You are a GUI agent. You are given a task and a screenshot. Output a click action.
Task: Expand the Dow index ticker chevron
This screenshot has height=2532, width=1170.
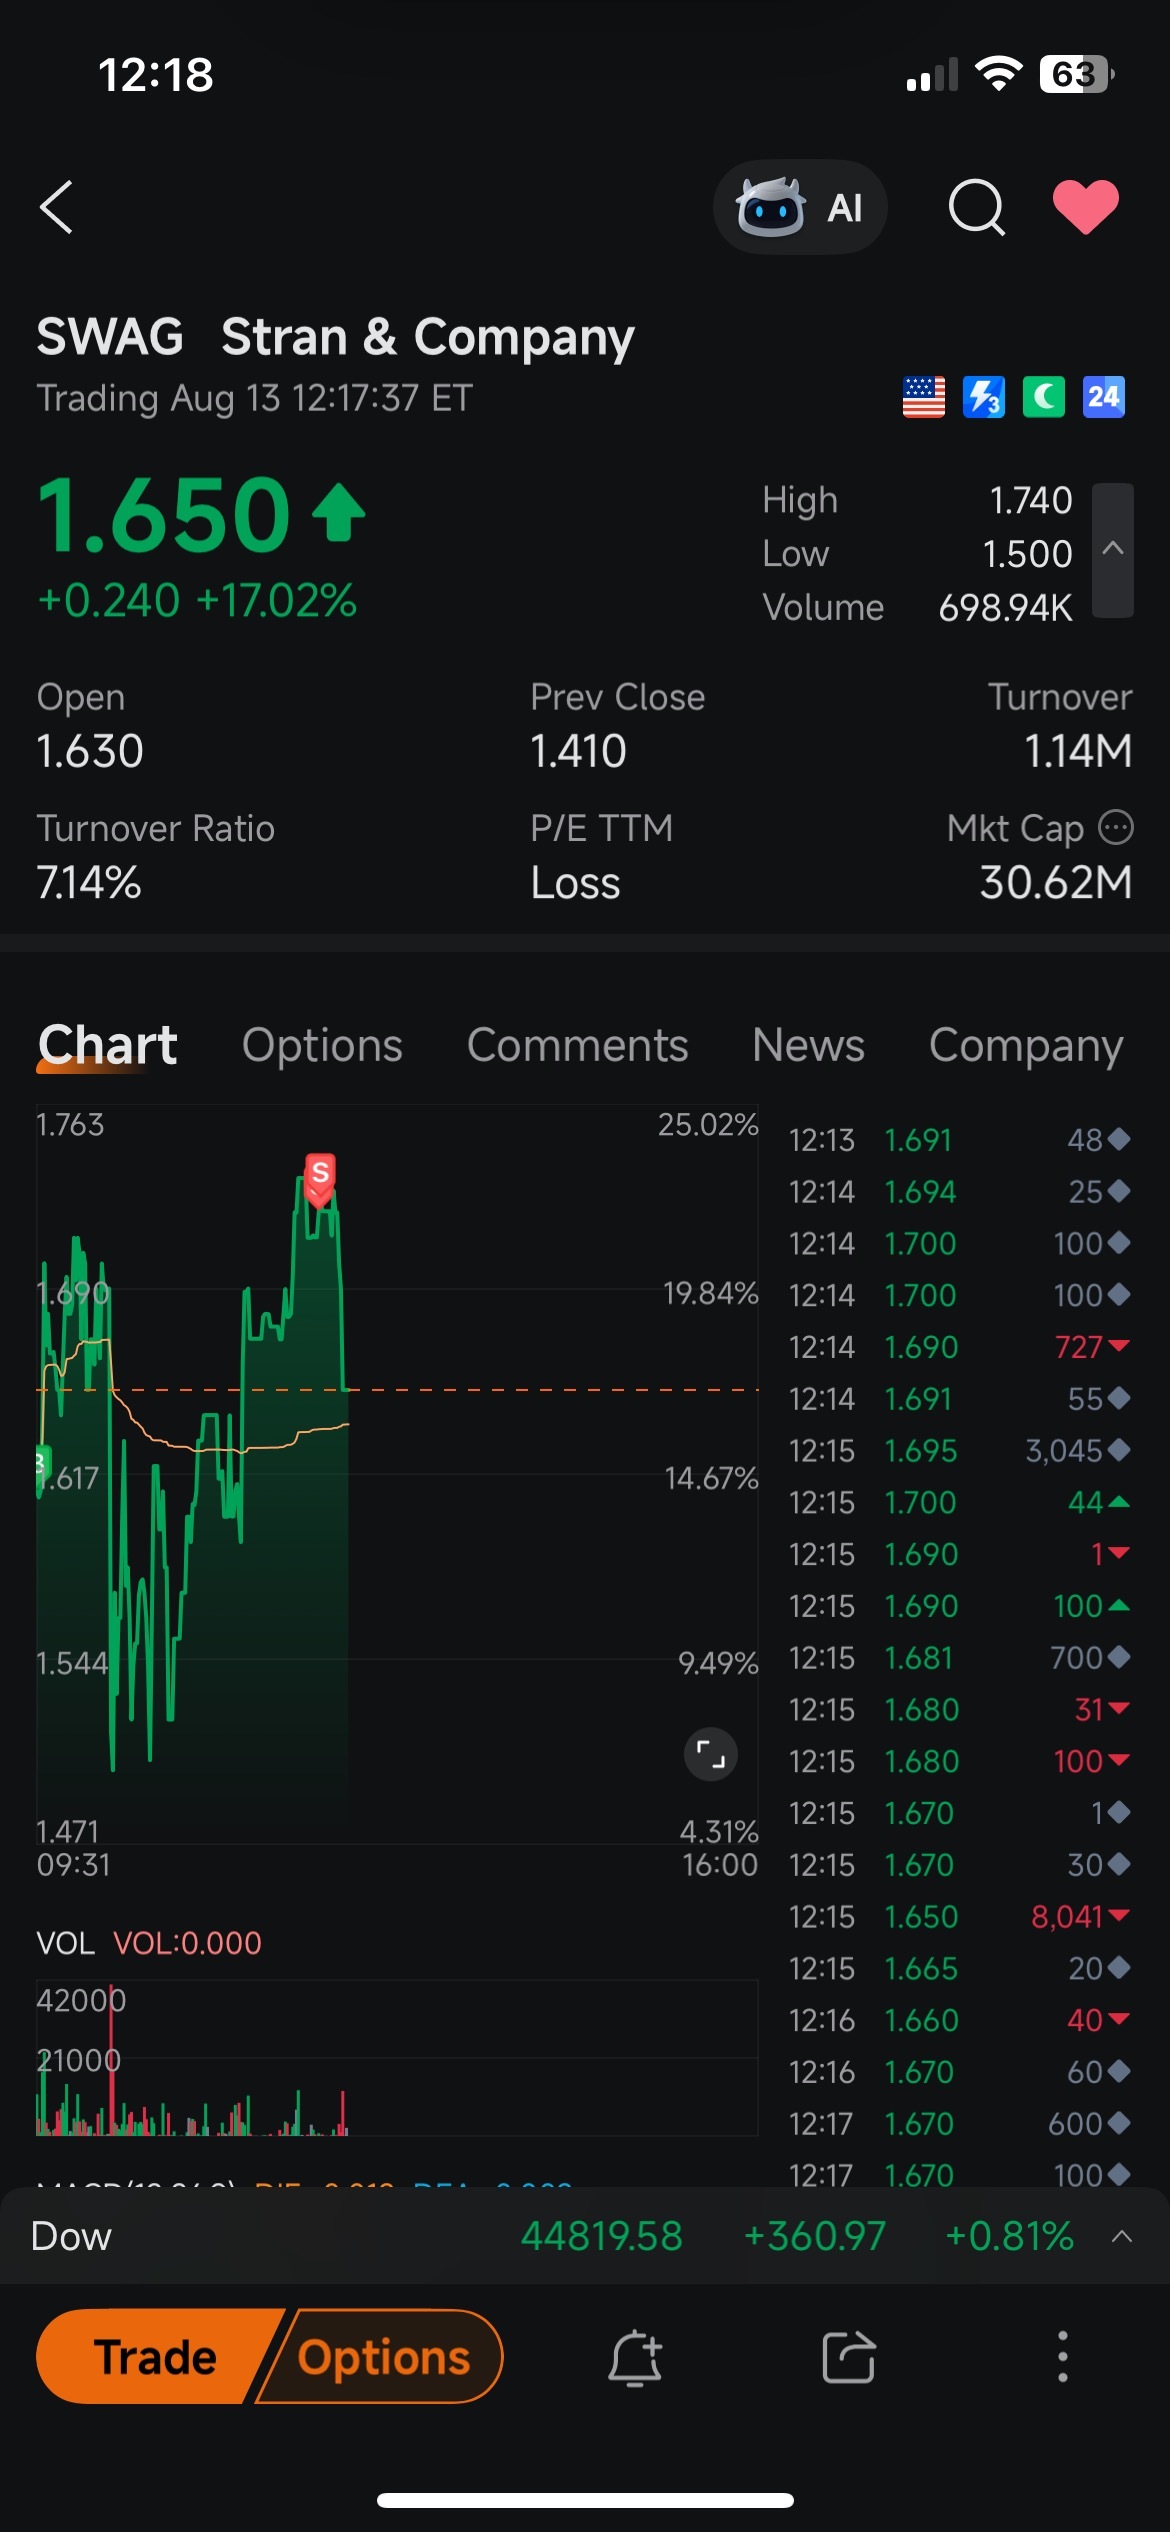(1122, 2236)
